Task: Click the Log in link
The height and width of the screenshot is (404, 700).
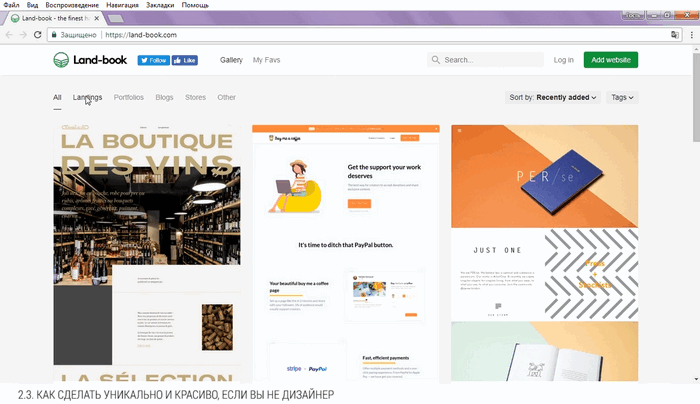Action: pyautogui.click(x=563, y=60)
